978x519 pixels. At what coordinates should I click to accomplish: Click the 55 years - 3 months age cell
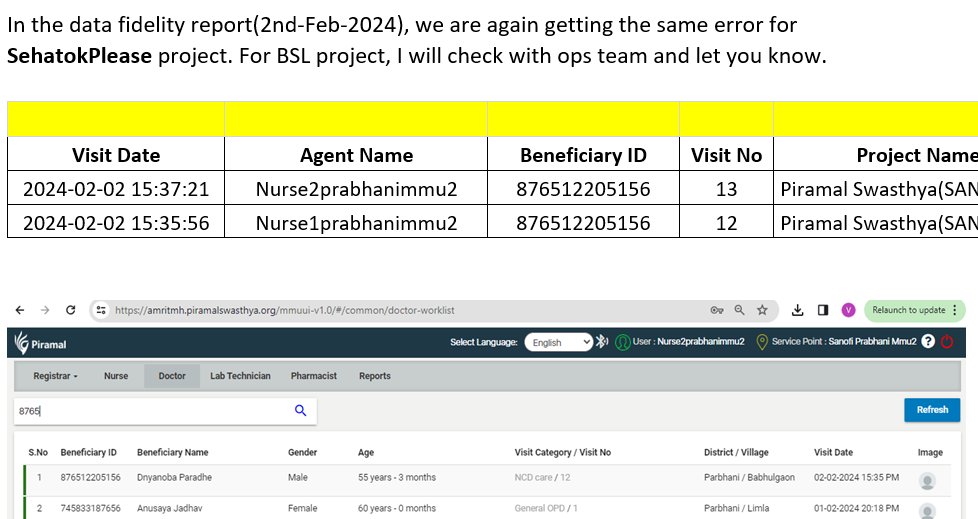pos(397,478)
